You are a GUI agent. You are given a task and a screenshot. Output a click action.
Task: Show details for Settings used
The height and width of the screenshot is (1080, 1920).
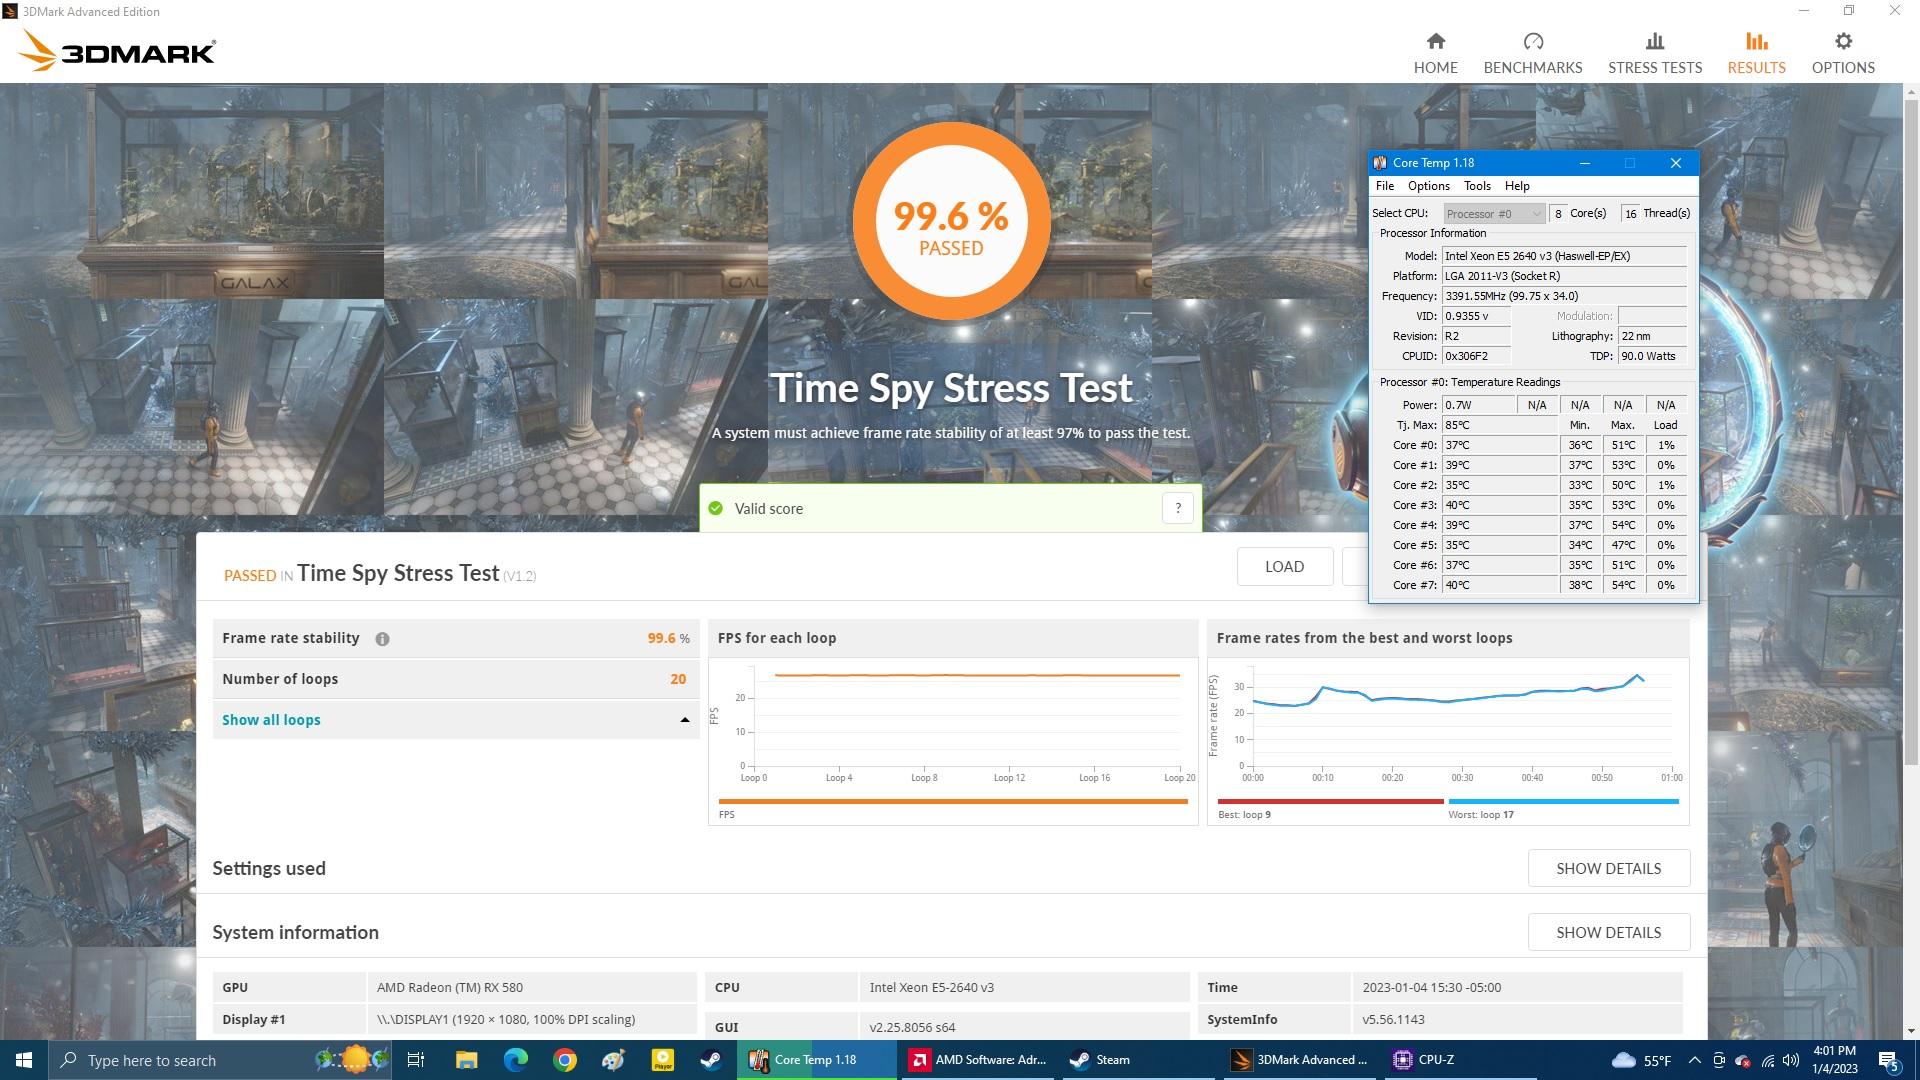pyautogui.click(x=1608, y=868)
